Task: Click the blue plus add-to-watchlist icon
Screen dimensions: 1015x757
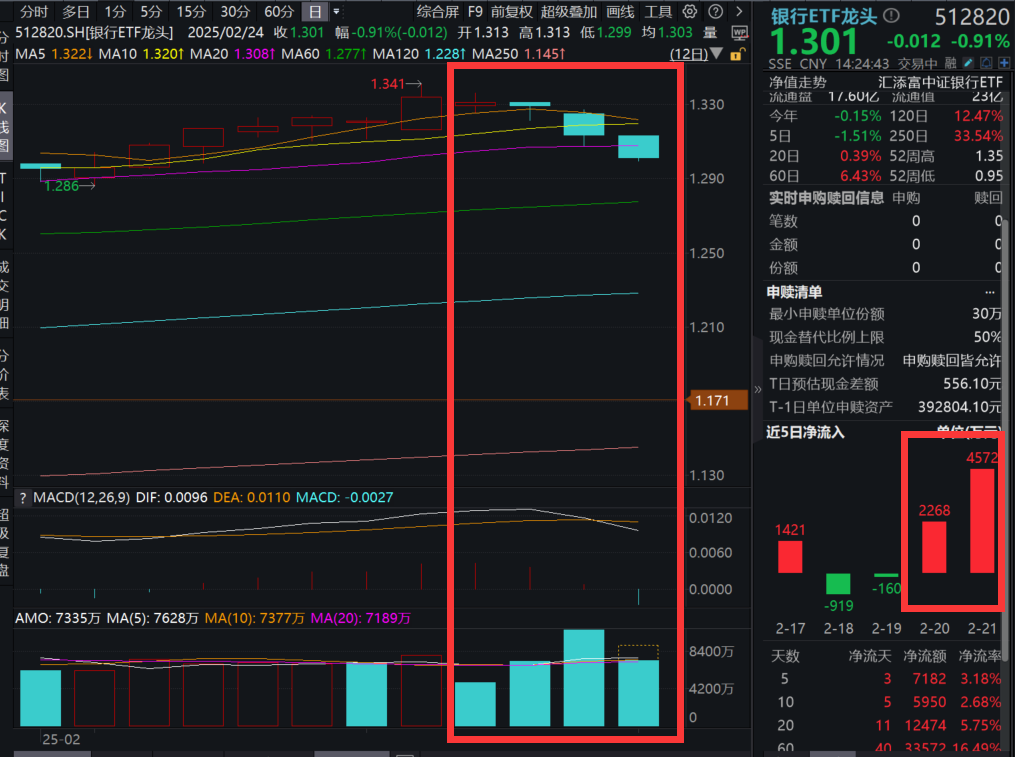Action: tap(1003, 63)
